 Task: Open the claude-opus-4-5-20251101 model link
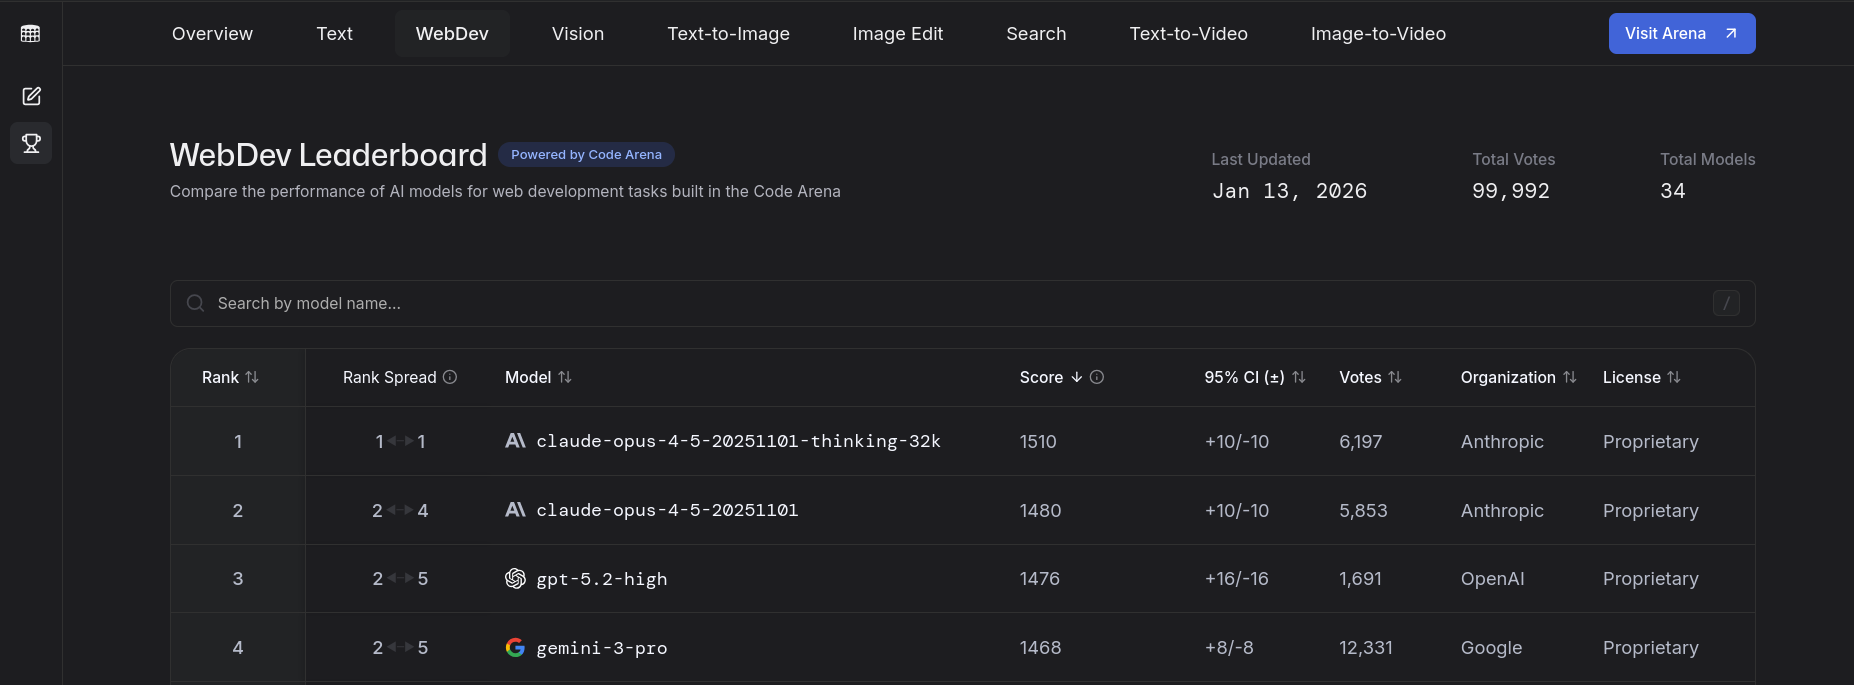(667, 510)
